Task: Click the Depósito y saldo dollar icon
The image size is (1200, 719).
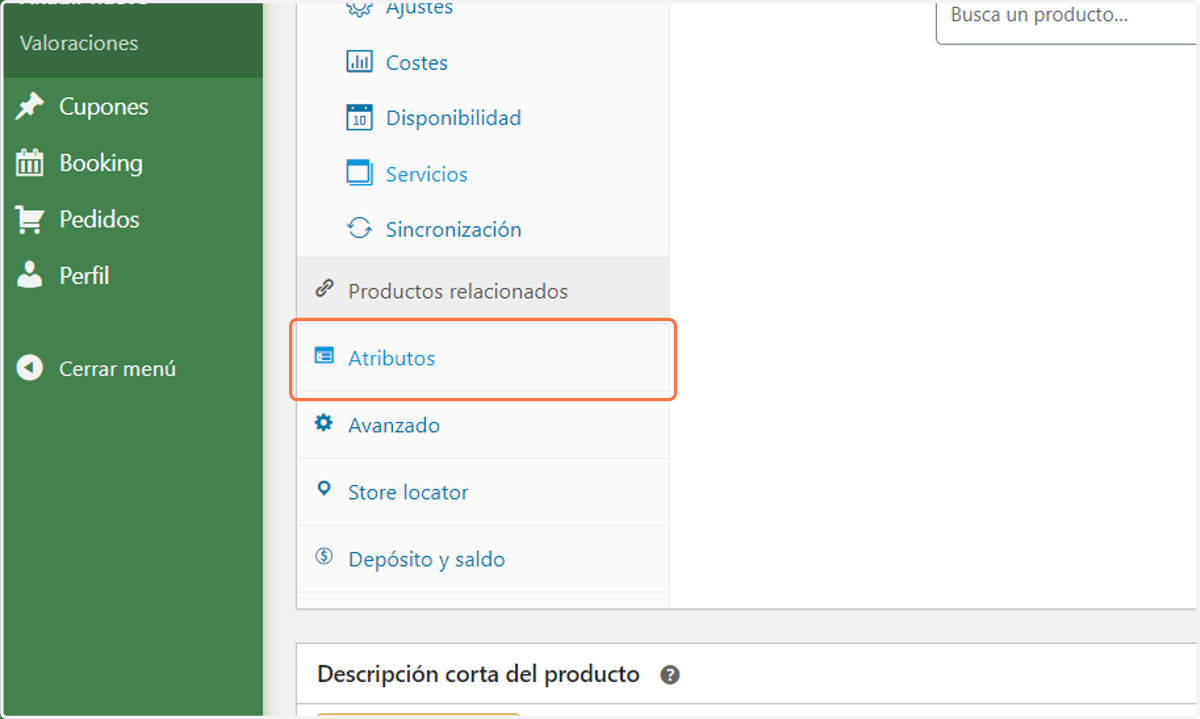Action: (x=324, y=556)
